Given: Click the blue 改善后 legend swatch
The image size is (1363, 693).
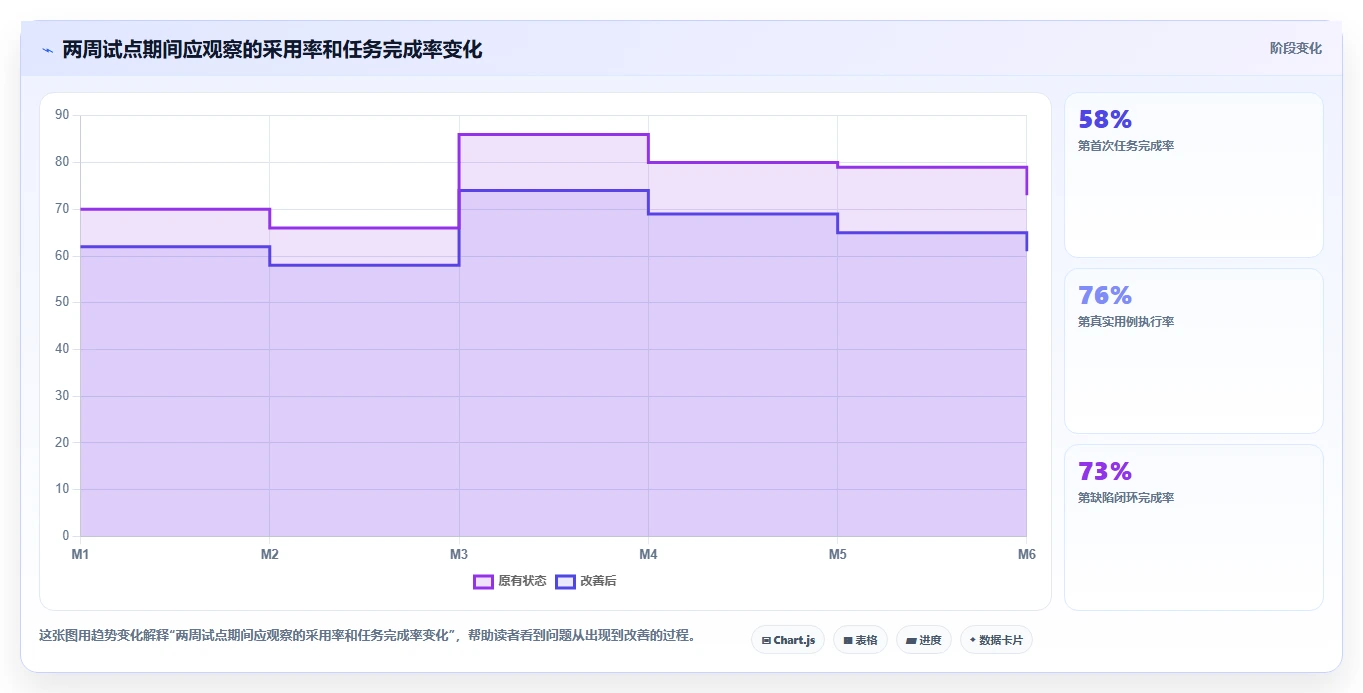Looking at the screenshot, I should click(565, 581).
